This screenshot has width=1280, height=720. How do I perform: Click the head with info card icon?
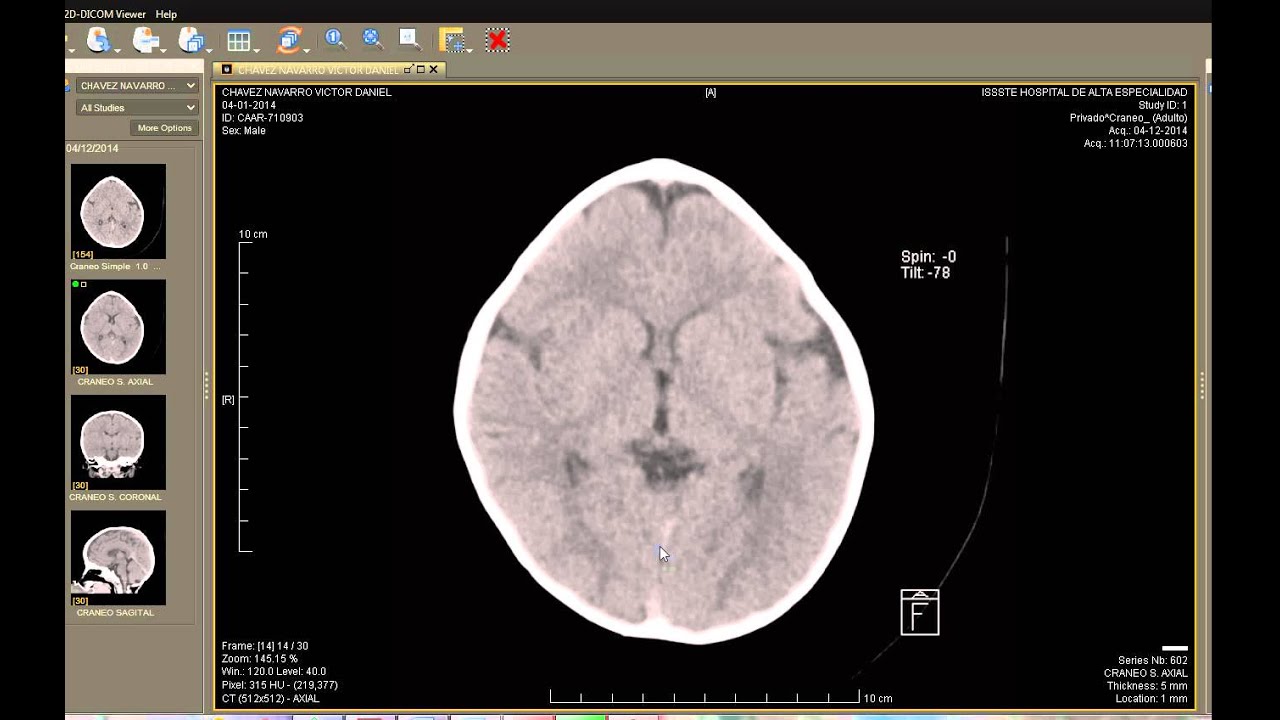[x=144, y=40]
